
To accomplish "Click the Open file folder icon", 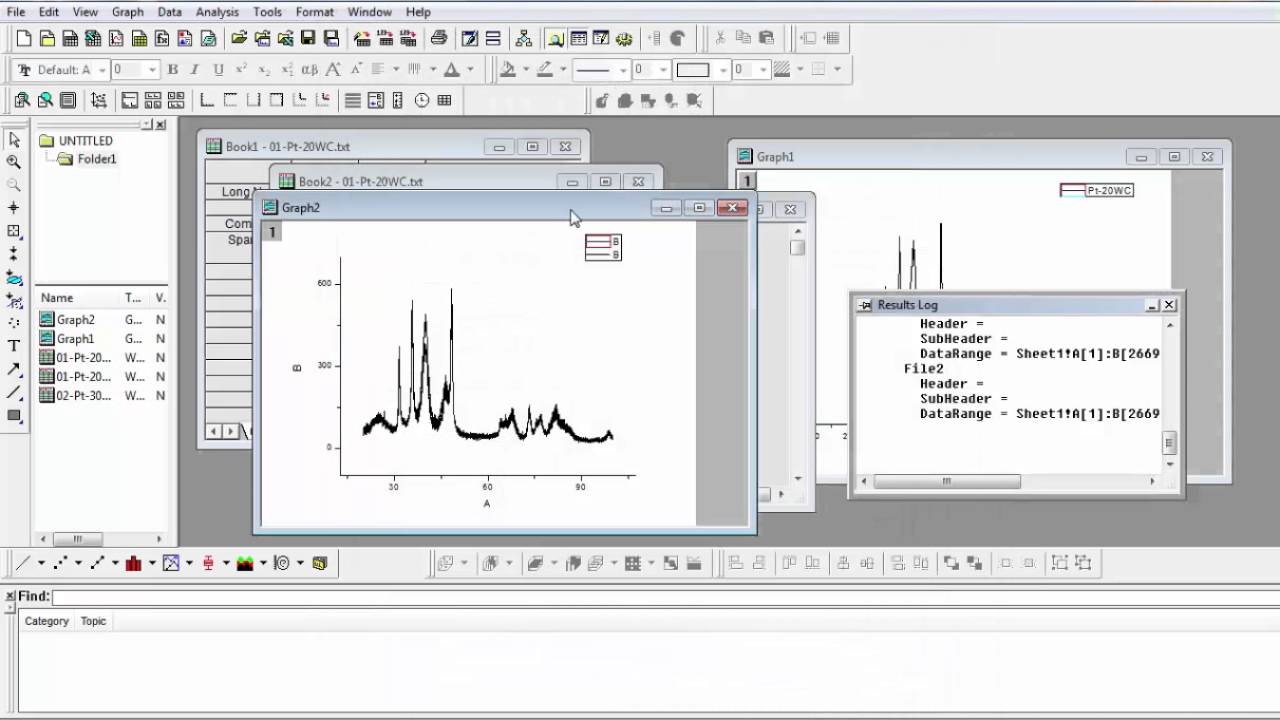I will tap(239, 39).
